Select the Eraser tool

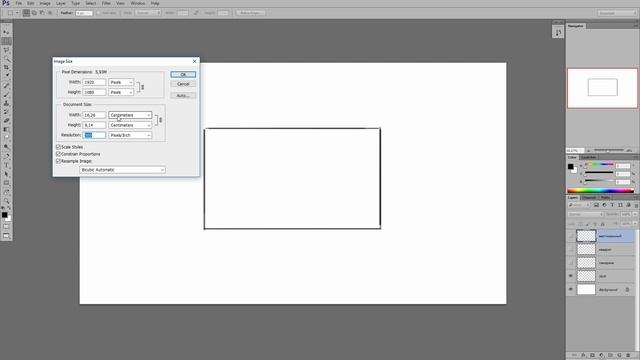tap(6, 121)
